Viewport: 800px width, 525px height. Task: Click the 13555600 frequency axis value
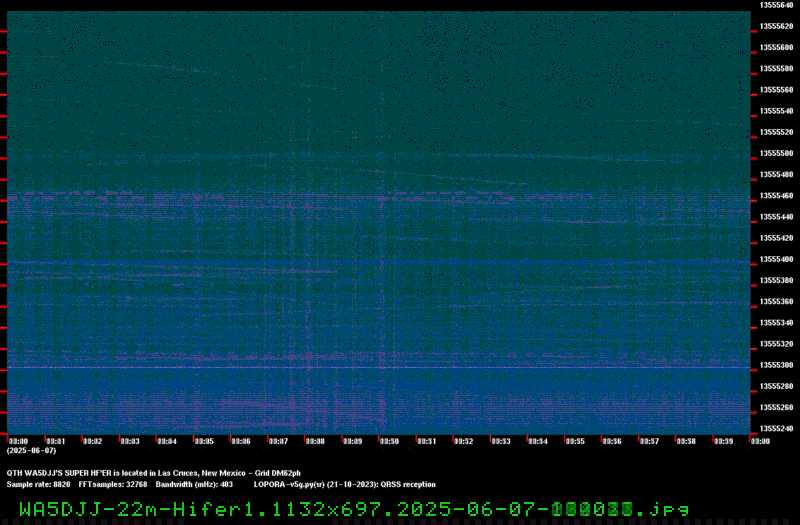777,47
